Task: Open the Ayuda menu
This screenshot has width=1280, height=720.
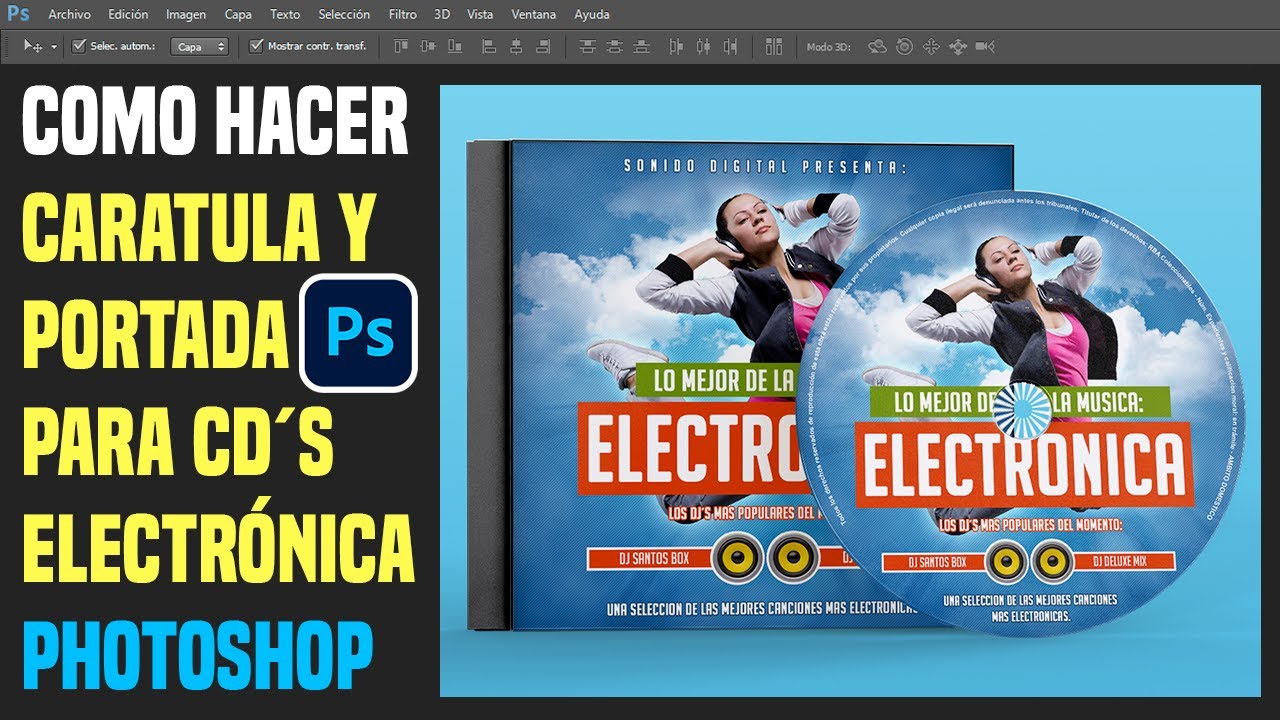Action: [592, 15]
